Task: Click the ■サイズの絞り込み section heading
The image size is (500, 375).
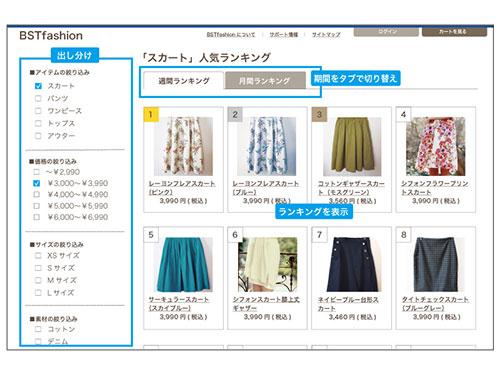Action: 57,244
